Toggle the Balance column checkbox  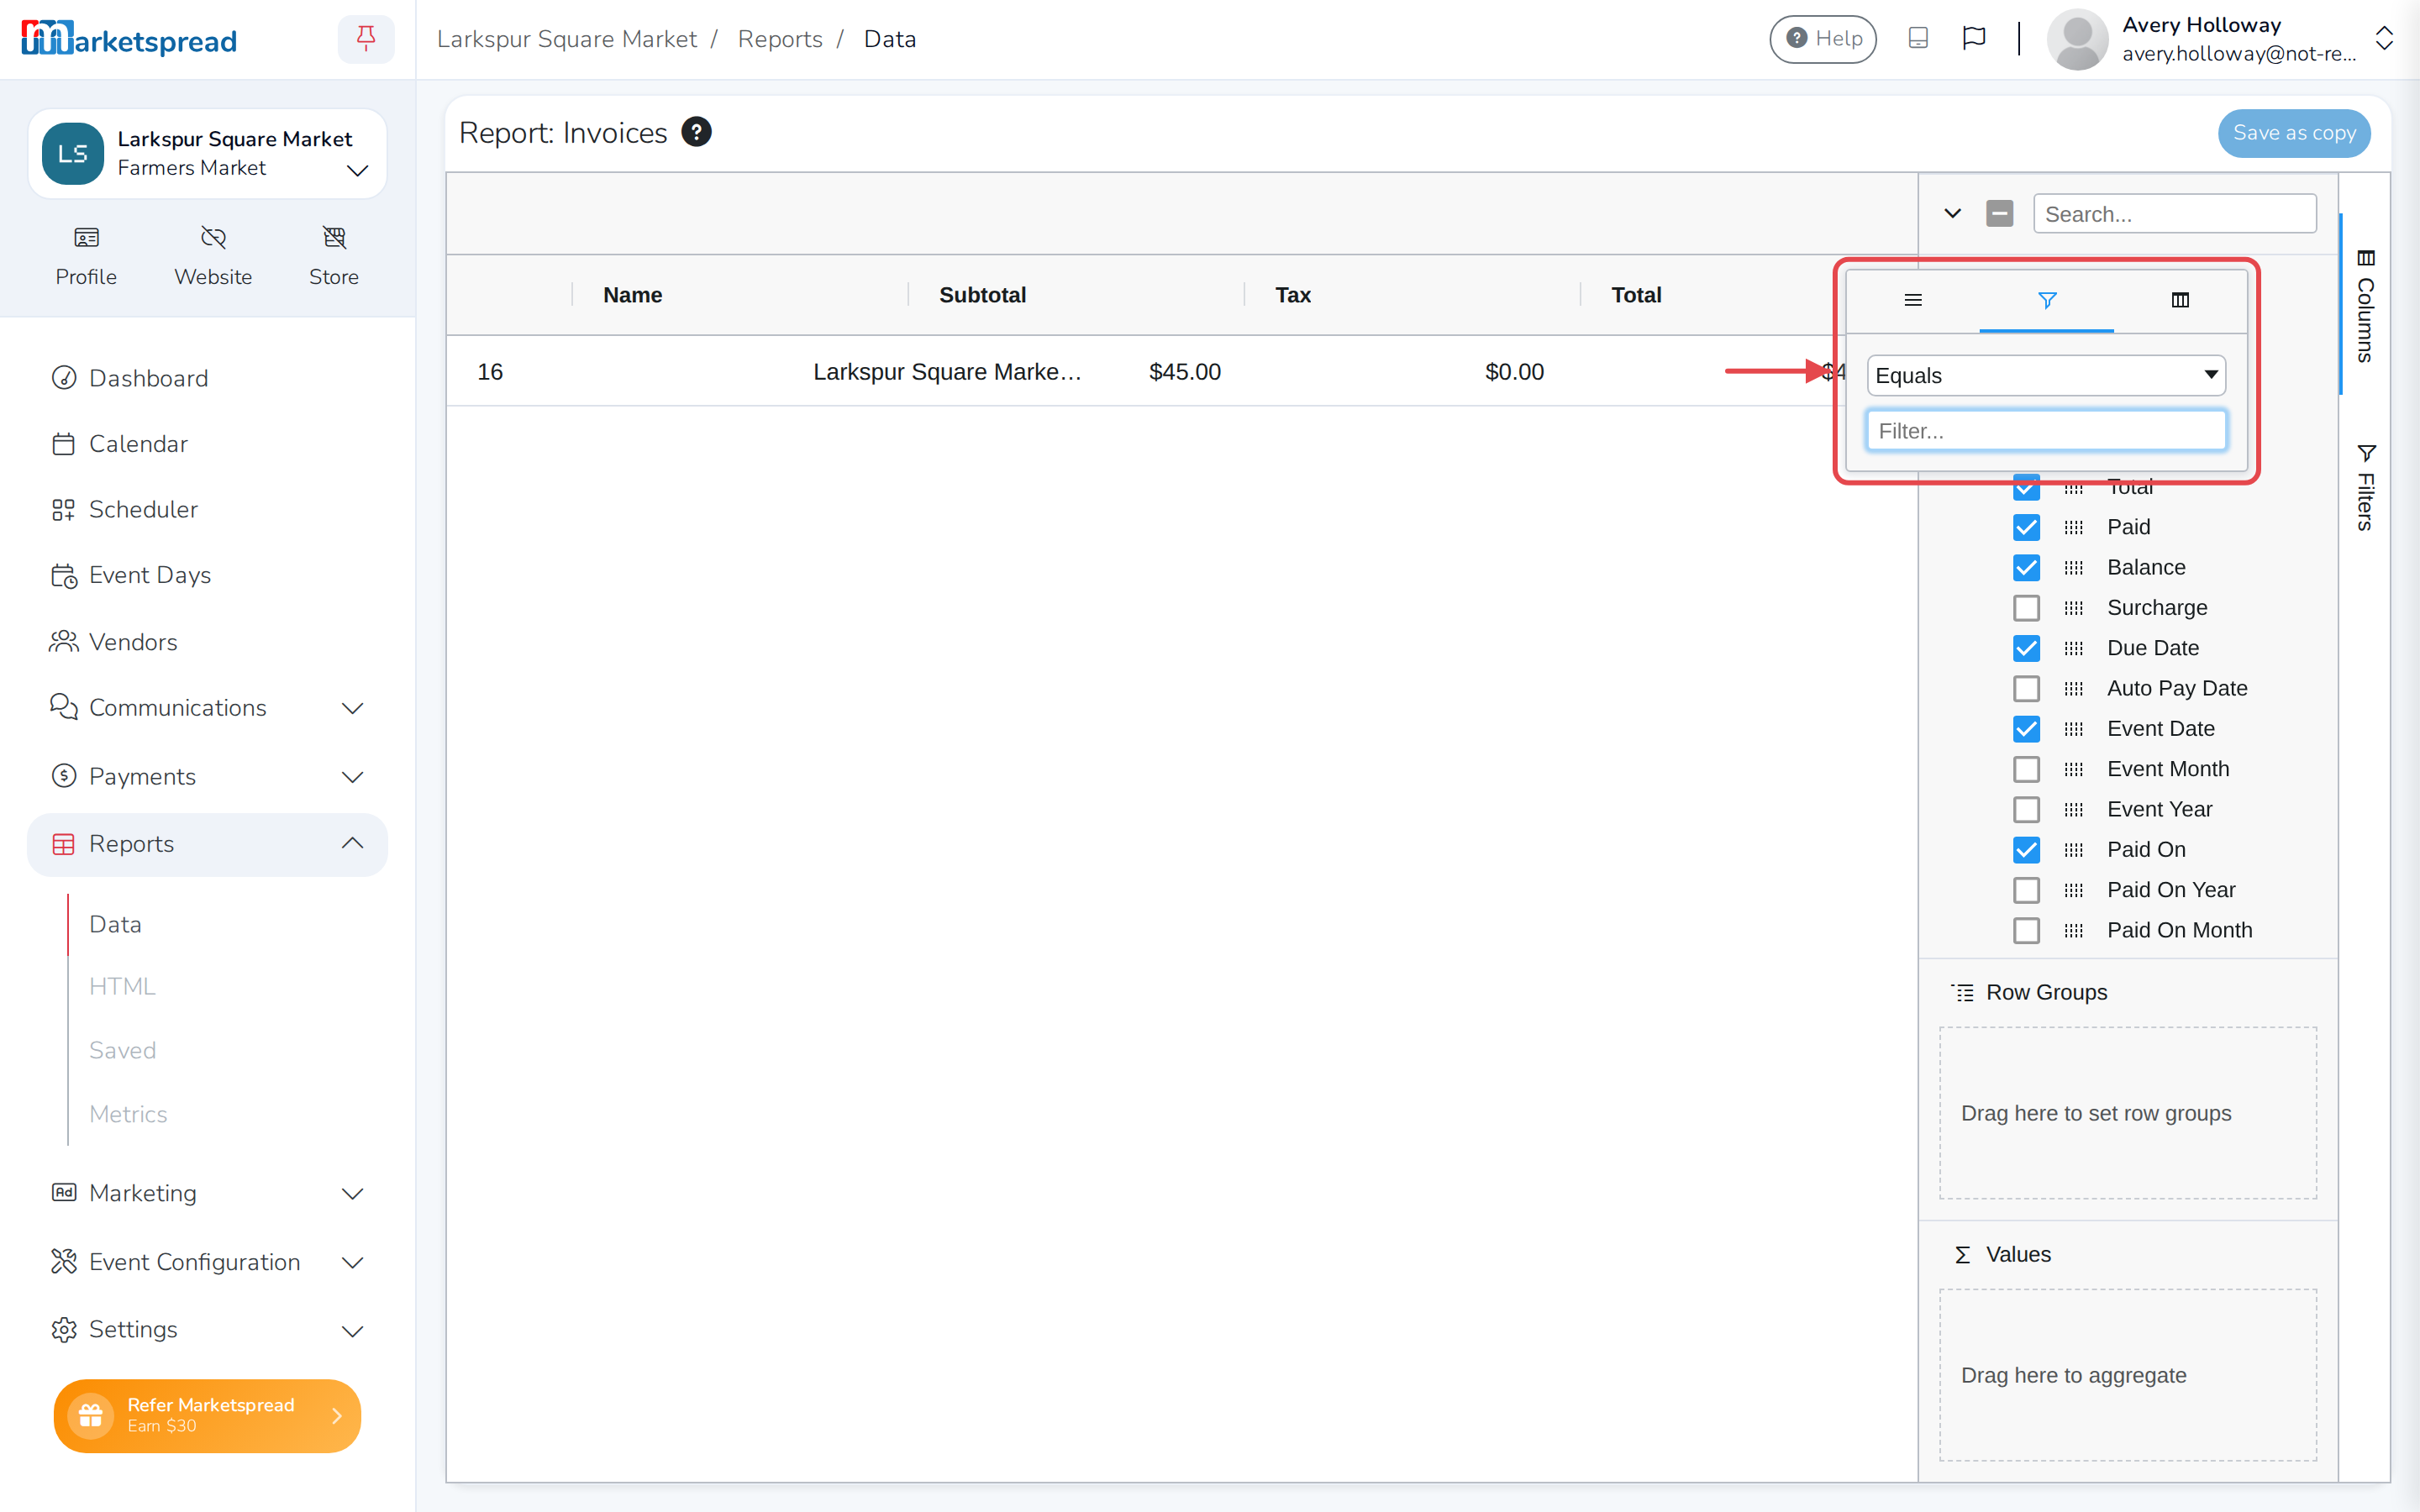[2026, 567]
